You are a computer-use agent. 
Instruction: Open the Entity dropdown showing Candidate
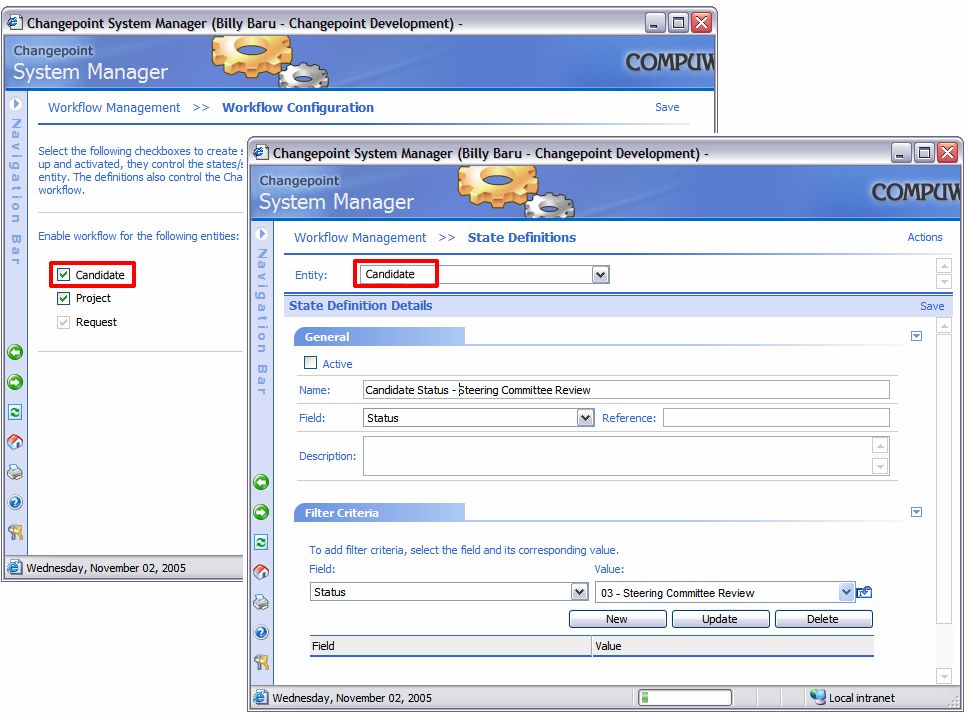coord(600,274)
